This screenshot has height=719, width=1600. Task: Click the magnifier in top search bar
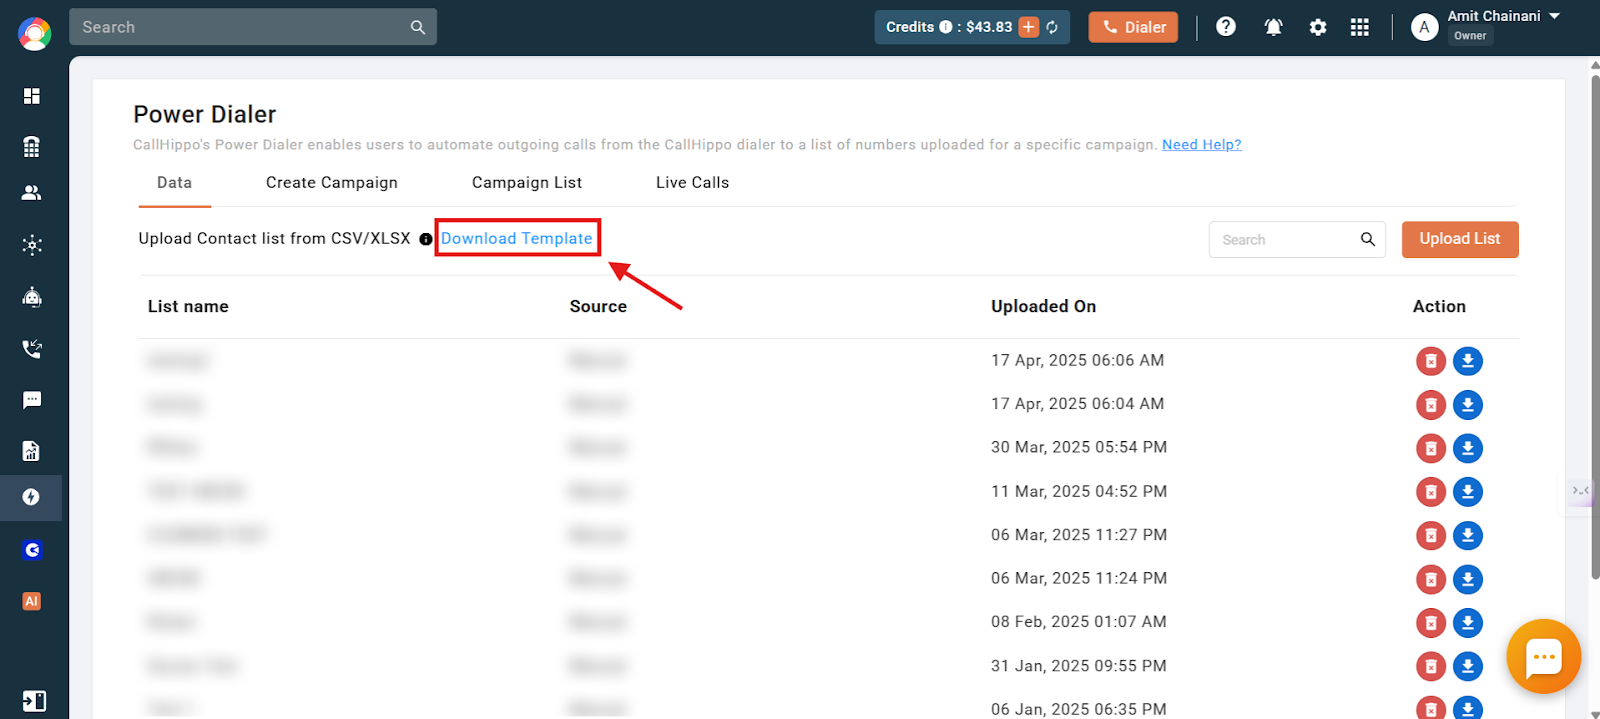coord(418,27)
